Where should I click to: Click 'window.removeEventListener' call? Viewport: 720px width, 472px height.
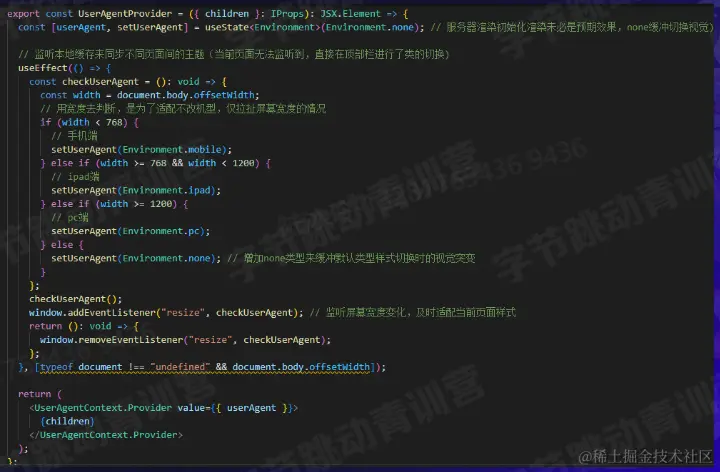pyautogui.click(x=112, y=340)
